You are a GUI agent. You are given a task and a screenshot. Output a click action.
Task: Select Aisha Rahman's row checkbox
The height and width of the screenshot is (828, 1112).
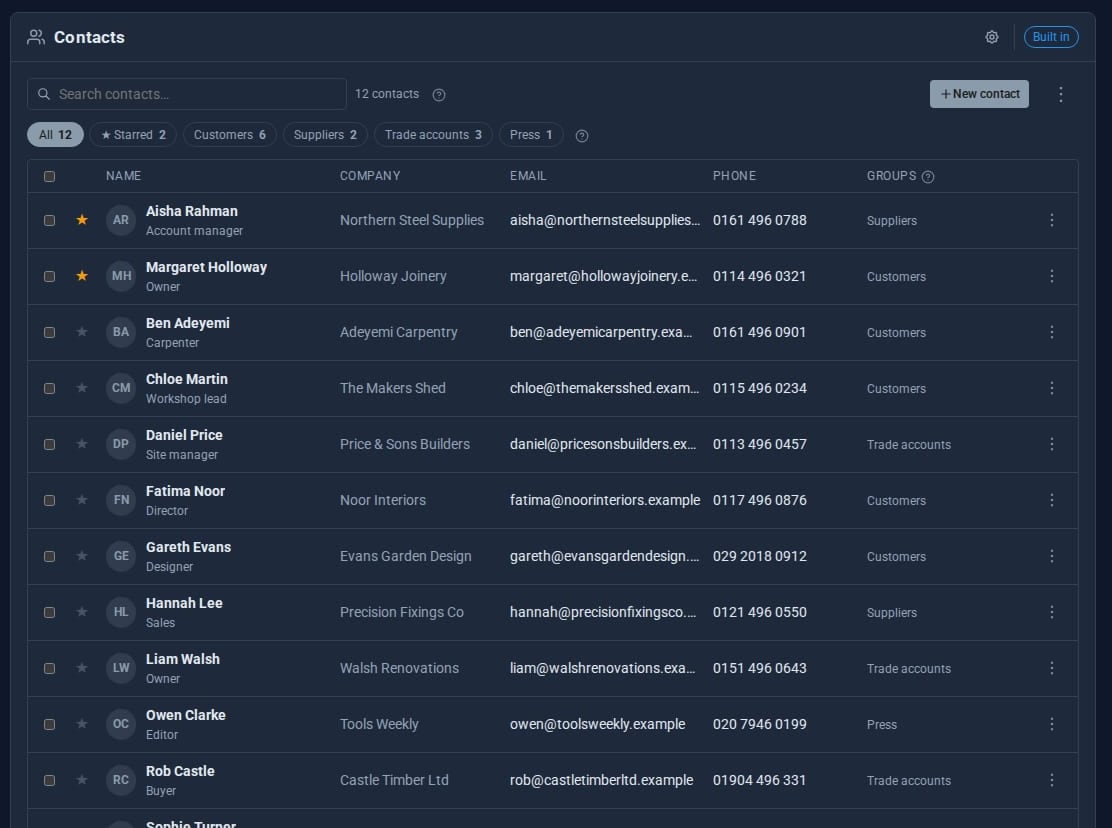coord(50,220)
